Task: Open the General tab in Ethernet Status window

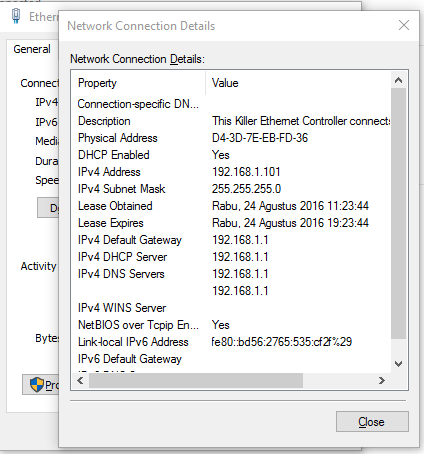Action: (32, 49)
